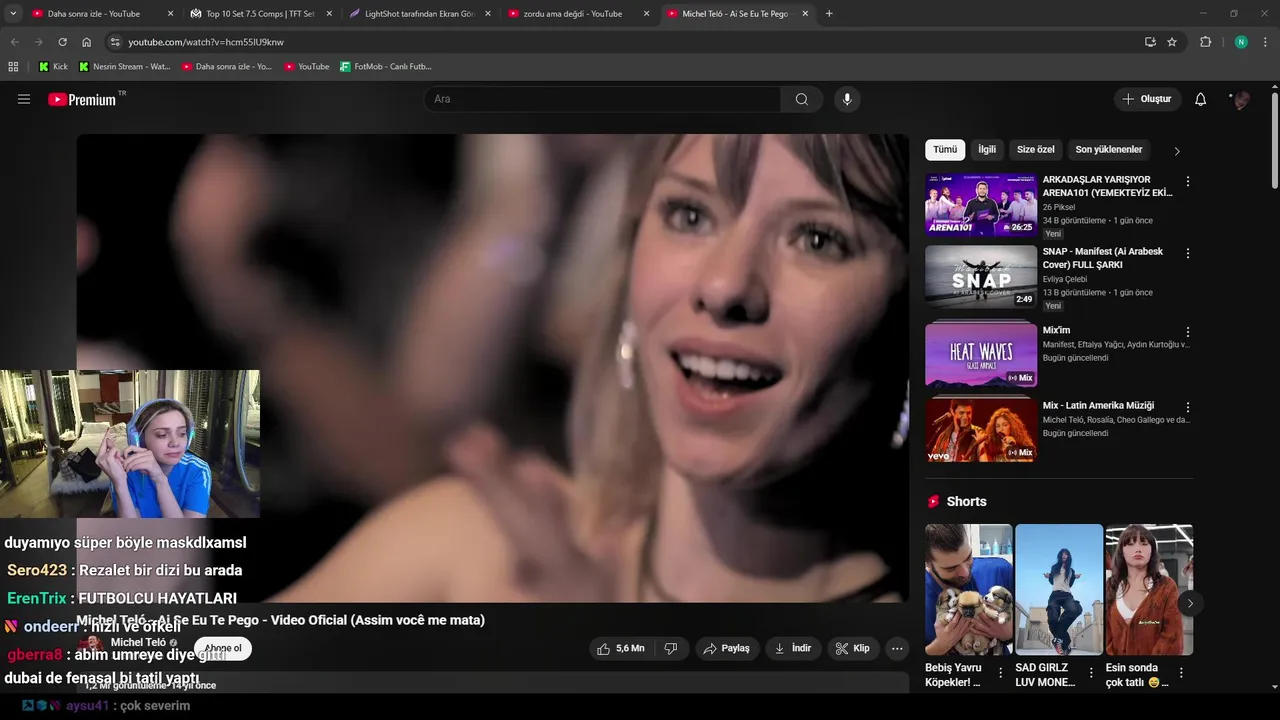Open options for Esin sonda short

(1181, 673)
